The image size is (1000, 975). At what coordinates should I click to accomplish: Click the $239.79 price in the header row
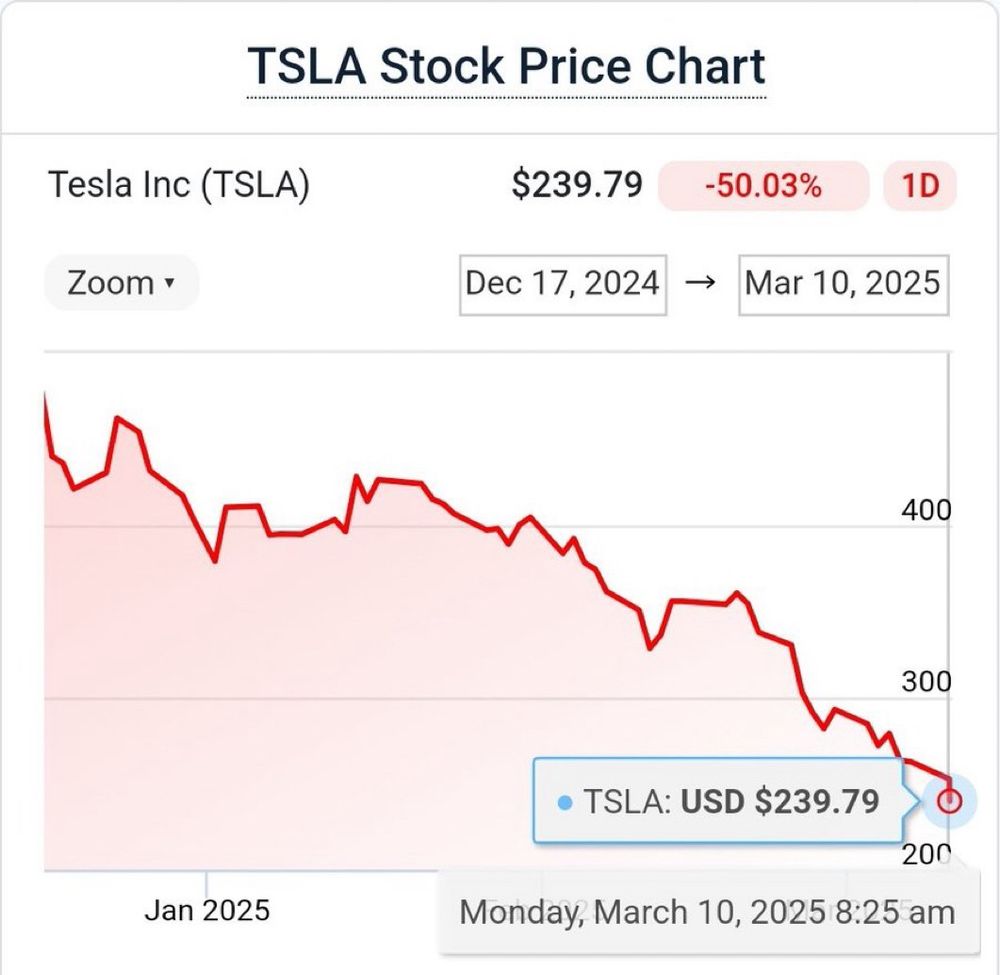tap(577, 185)
